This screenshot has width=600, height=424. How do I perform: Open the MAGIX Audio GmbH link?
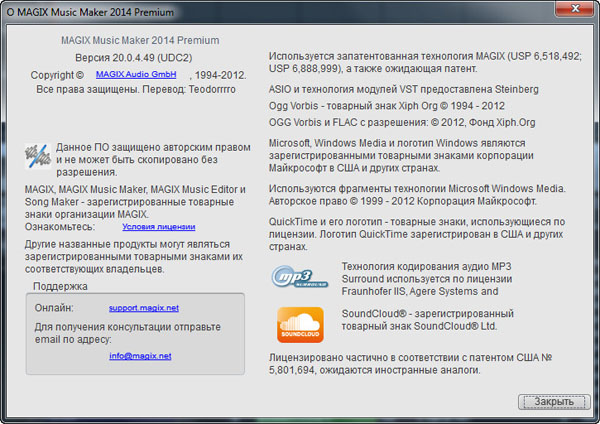coord(136,75)
